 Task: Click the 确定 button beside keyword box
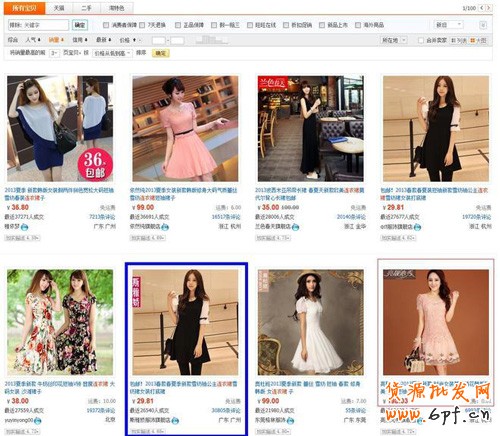(x=80, y=25)
